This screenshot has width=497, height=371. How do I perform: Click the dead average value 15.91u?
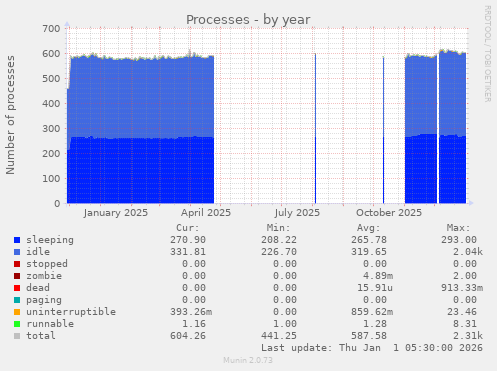click(x=375, y=288)
